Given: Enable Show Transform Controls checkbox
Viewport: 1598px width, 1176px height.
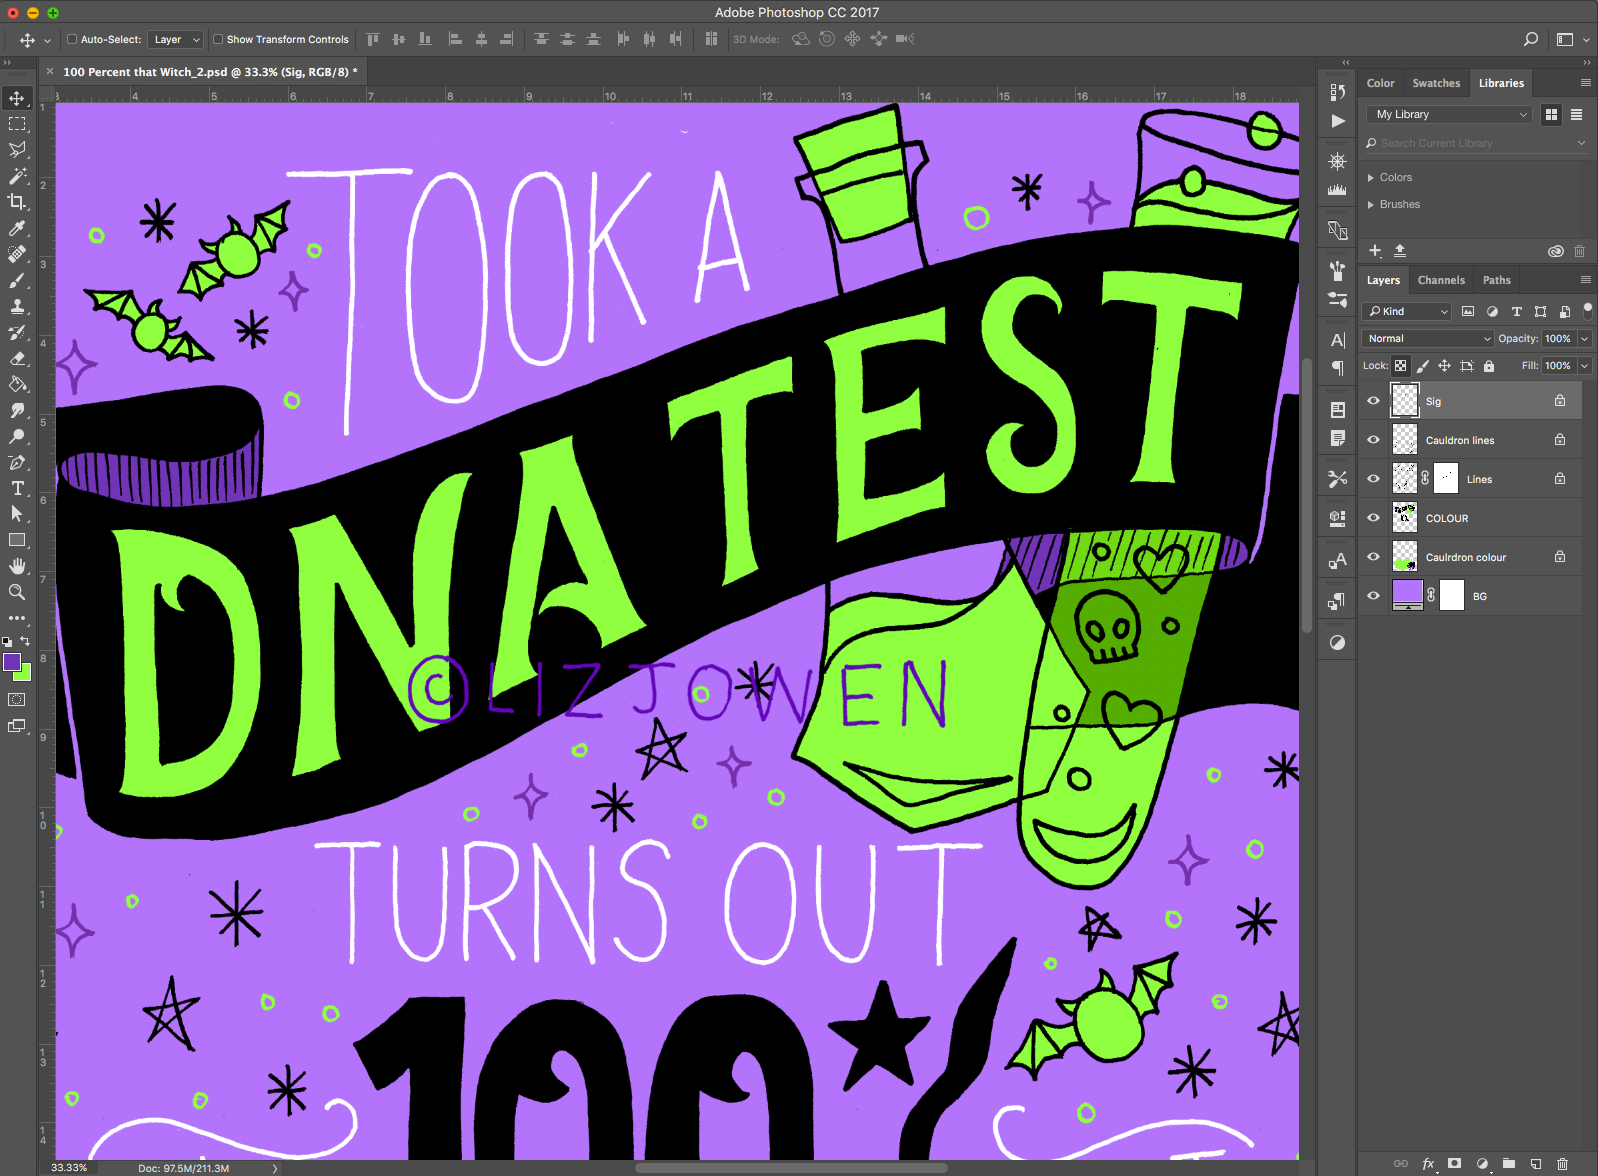Looking at the screenshot, I should (x=218, y=39).
